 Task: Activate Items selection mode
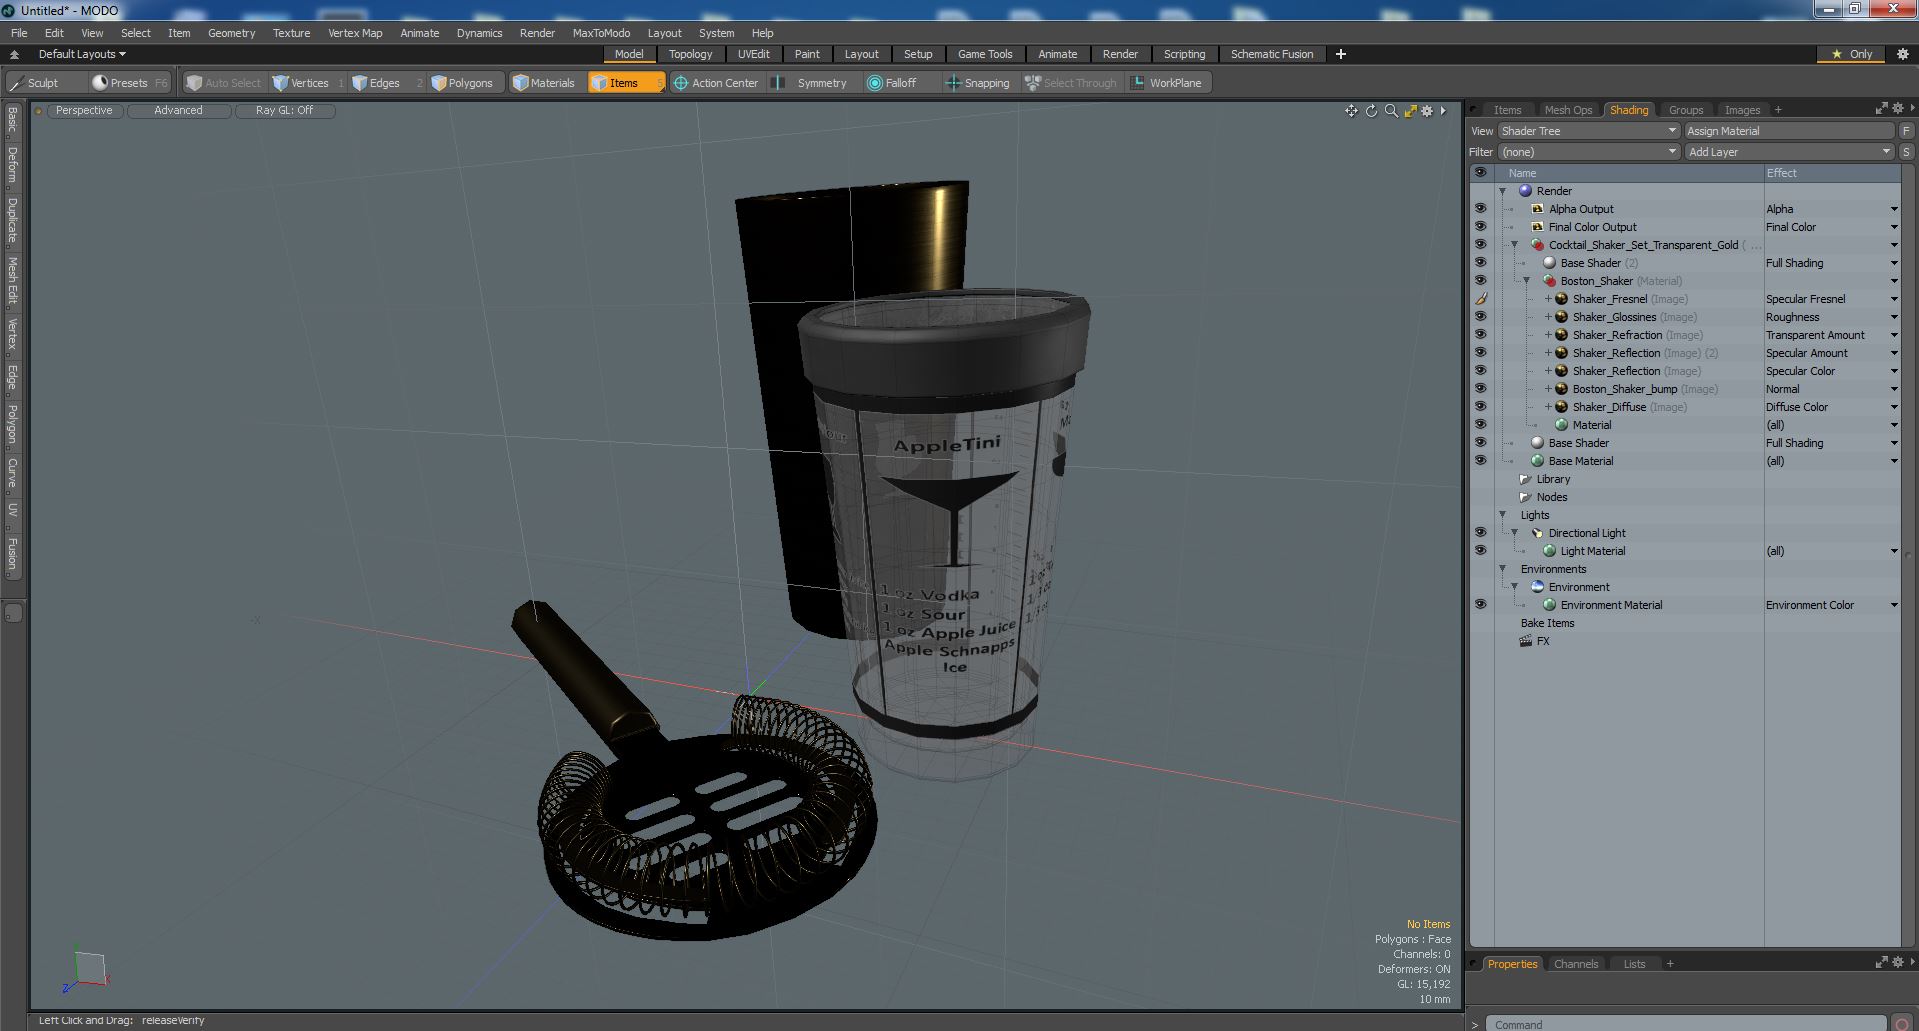pyautogui.click(x=625, y=83)
